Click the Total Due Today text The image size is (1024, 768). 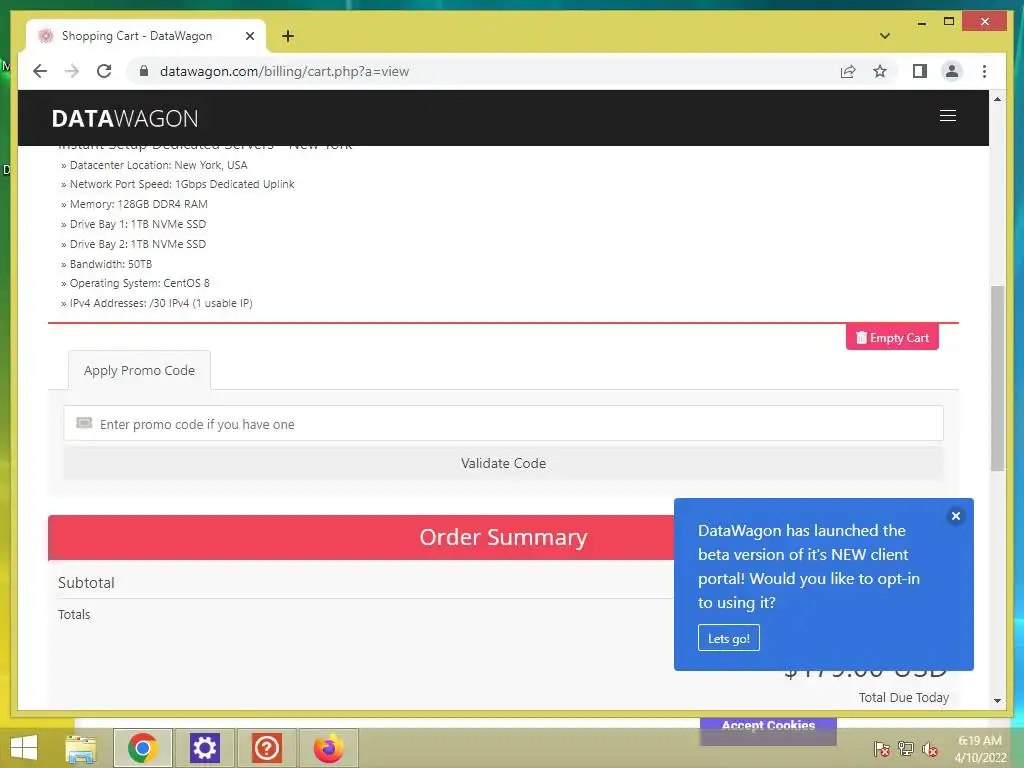pyautogui.click(x=904, y=697)
